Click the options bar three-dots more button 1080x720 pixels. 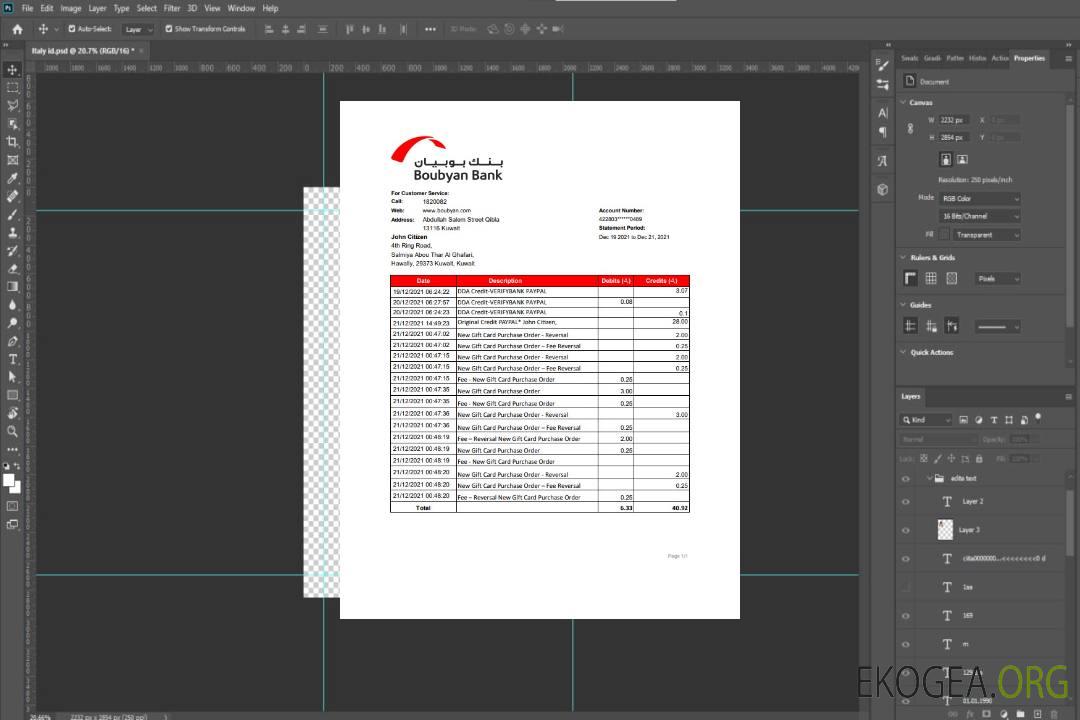click(x=430, y=29)
